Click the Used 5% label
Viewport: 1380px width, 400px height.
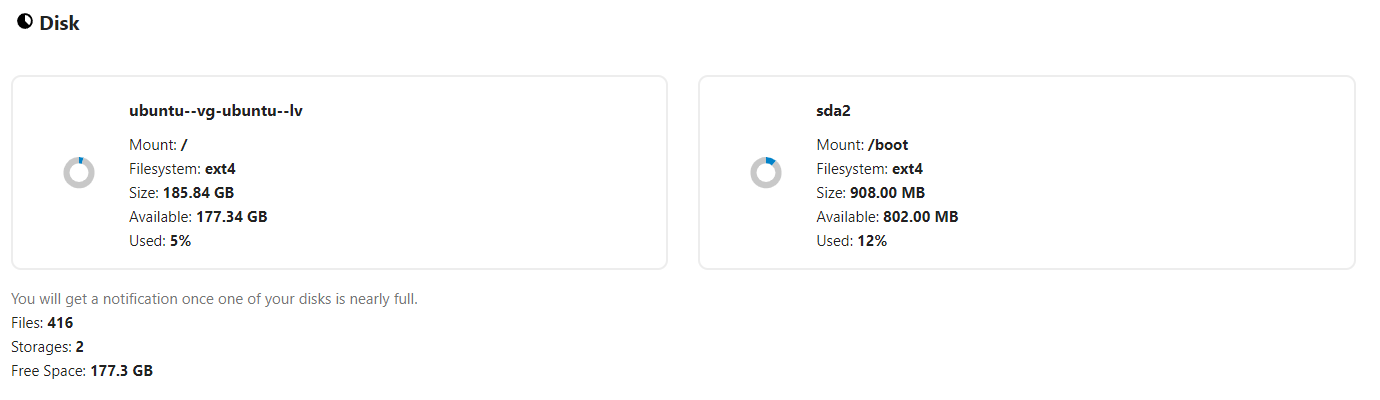point(160,241)
